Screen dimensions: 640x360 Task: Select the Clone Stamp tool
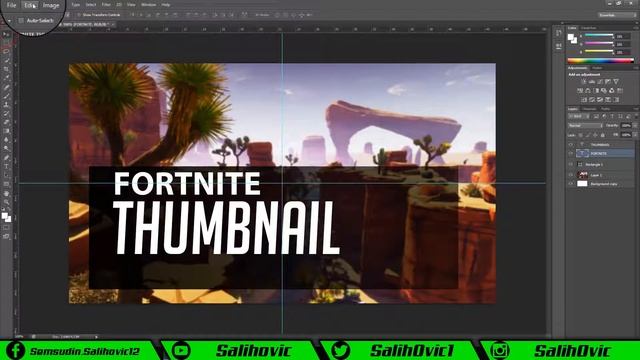point(6,104)
